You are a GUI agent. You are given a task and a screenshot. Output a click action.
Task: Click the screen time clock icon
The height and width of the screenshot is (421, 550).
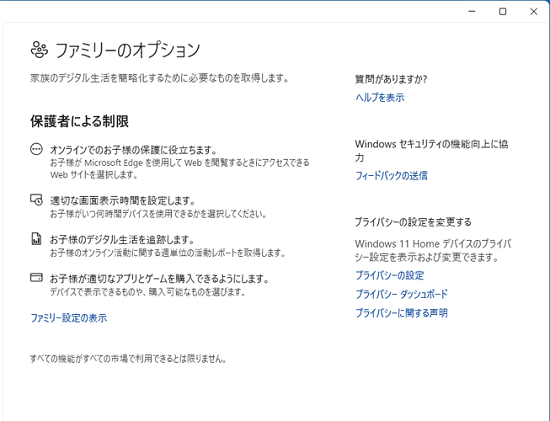point(36,200)
